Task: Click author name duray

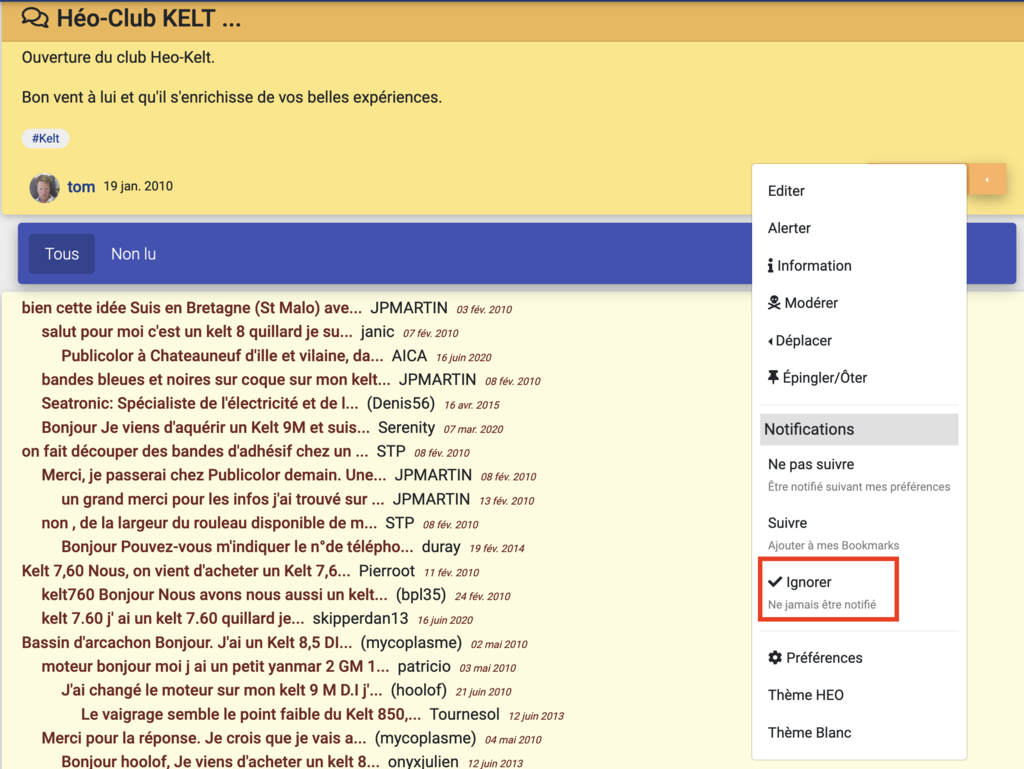Action: pyautogui.click(x=441, y=547)
